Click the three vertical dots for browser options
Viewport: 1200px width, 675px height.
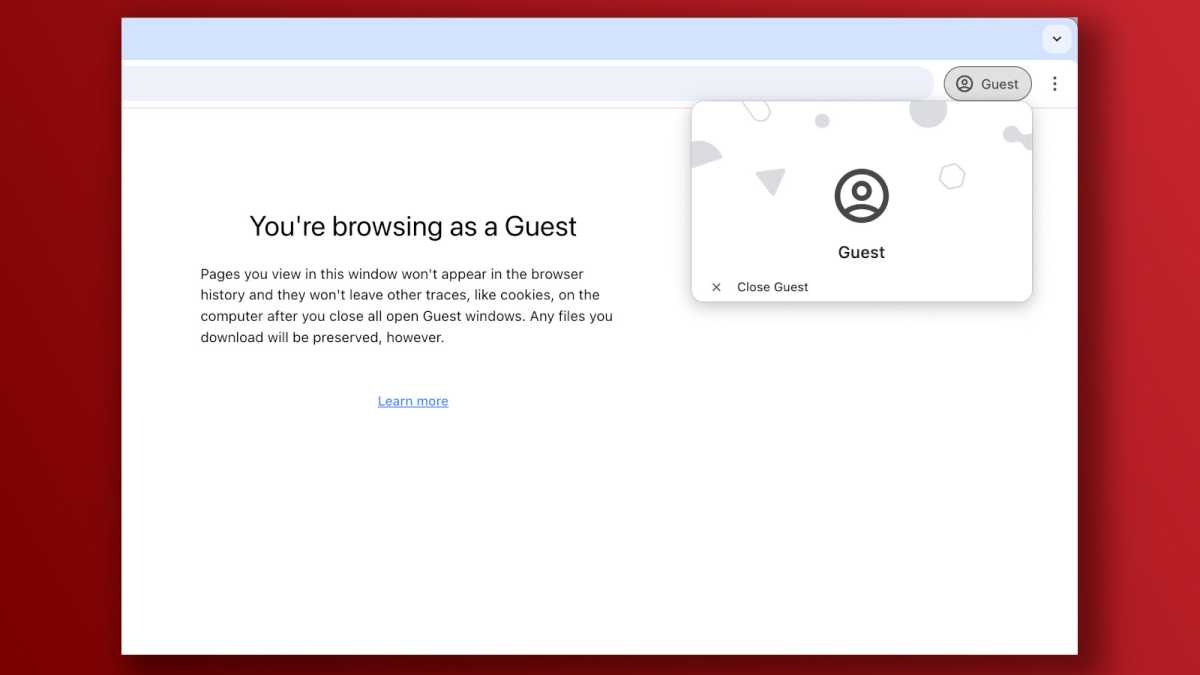click(x=1055, y=83)
